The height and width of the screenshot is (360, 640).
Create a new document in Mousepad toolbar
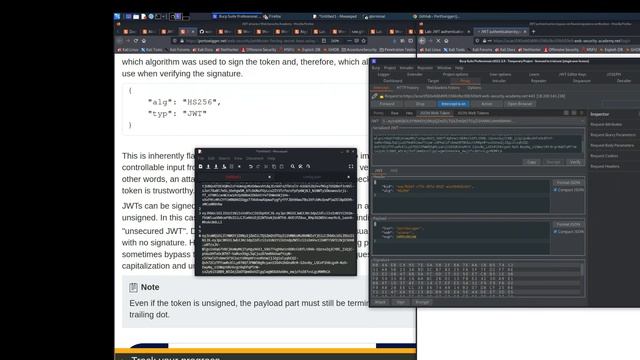coord(200,167)
